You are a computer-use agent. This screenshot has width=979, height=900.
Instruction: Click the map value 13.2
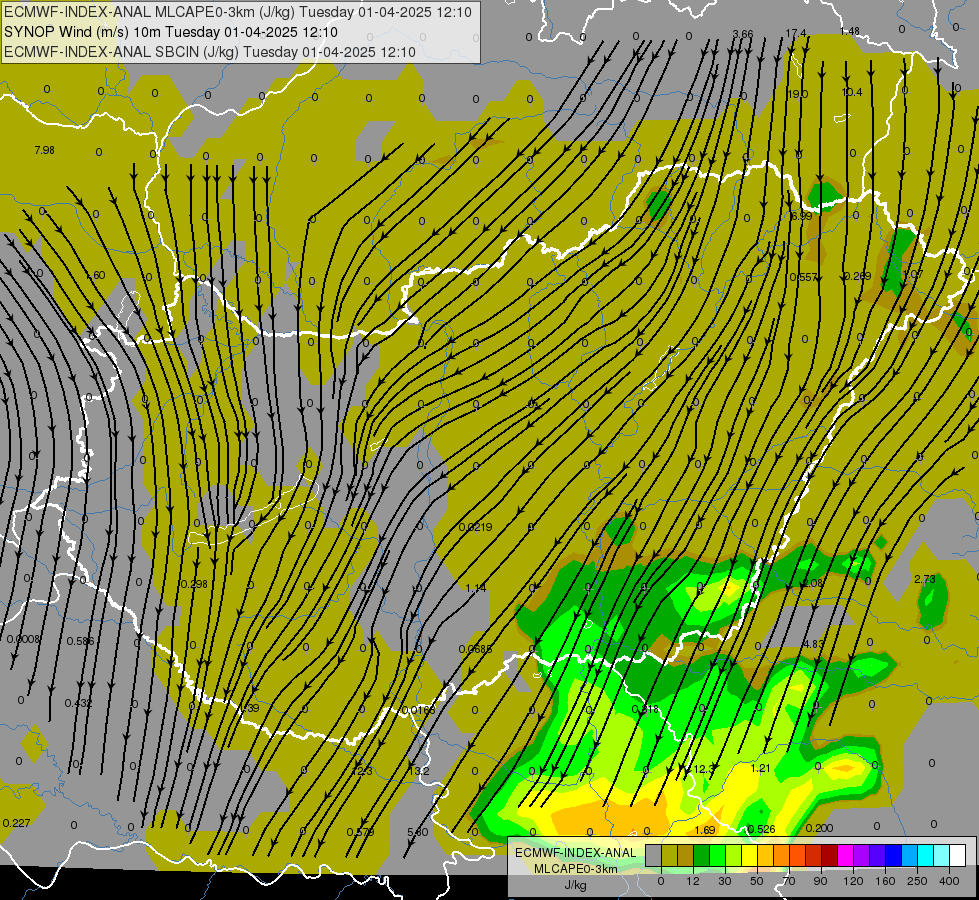pyautogui.click(x=419, y=771)
